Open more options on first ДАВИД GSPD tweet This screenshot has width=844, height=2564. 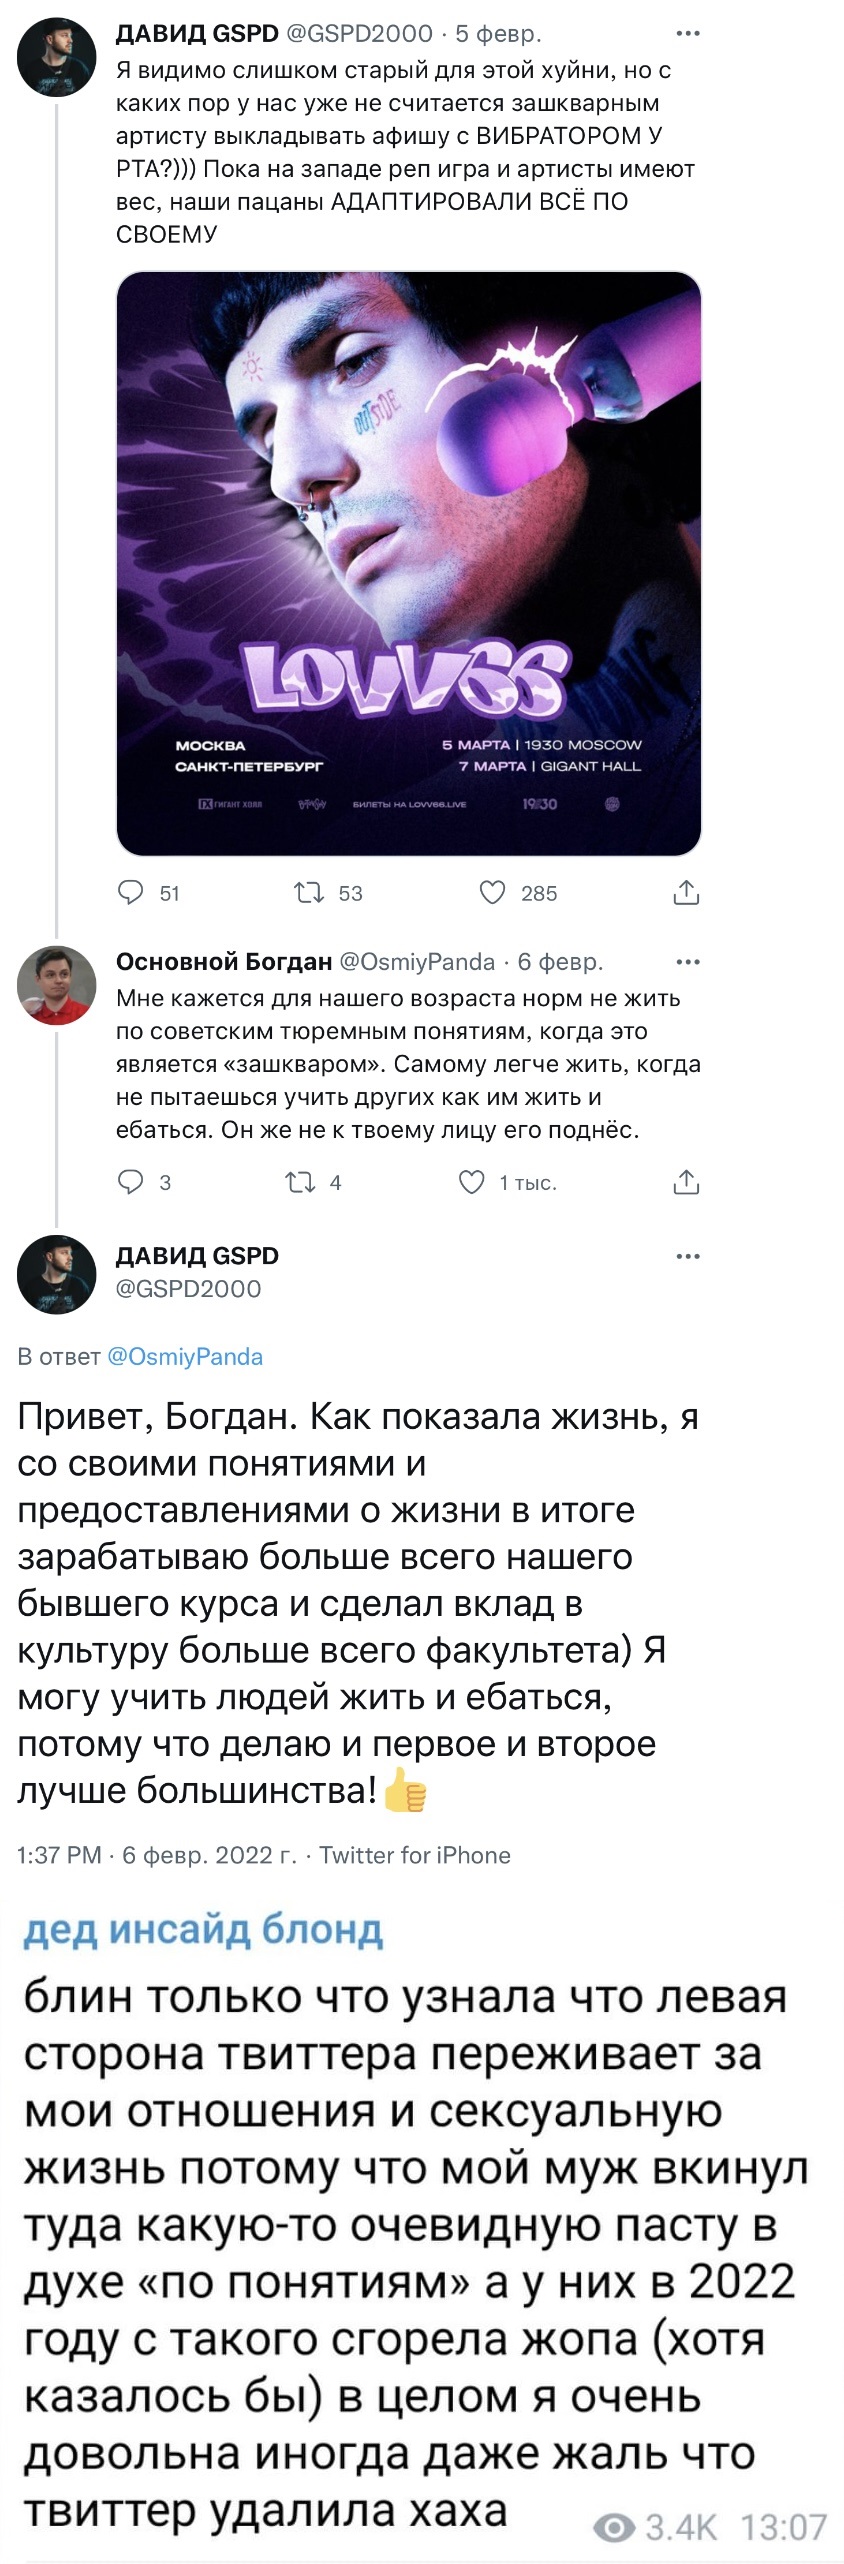[688, 34]
